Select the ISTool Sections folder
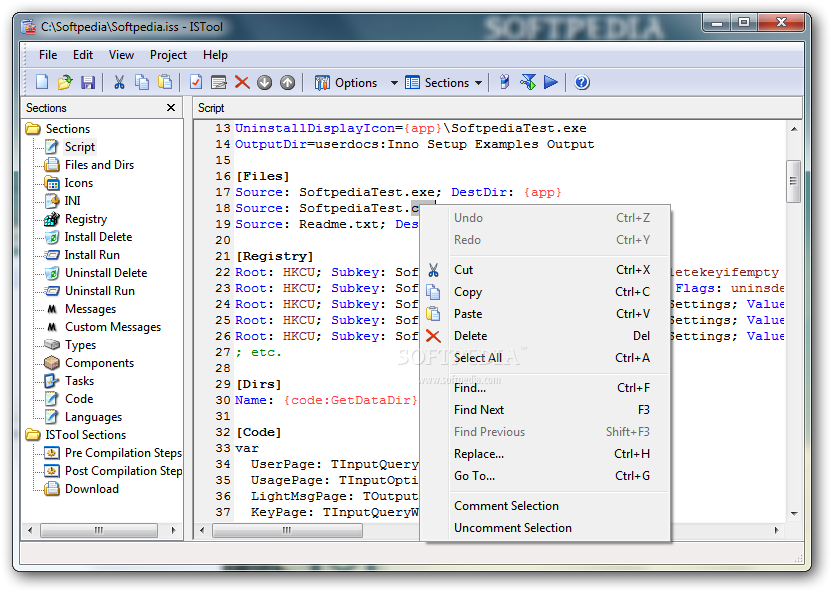The height and width of the screenshot is (592, 832). [x=85, y=435]
